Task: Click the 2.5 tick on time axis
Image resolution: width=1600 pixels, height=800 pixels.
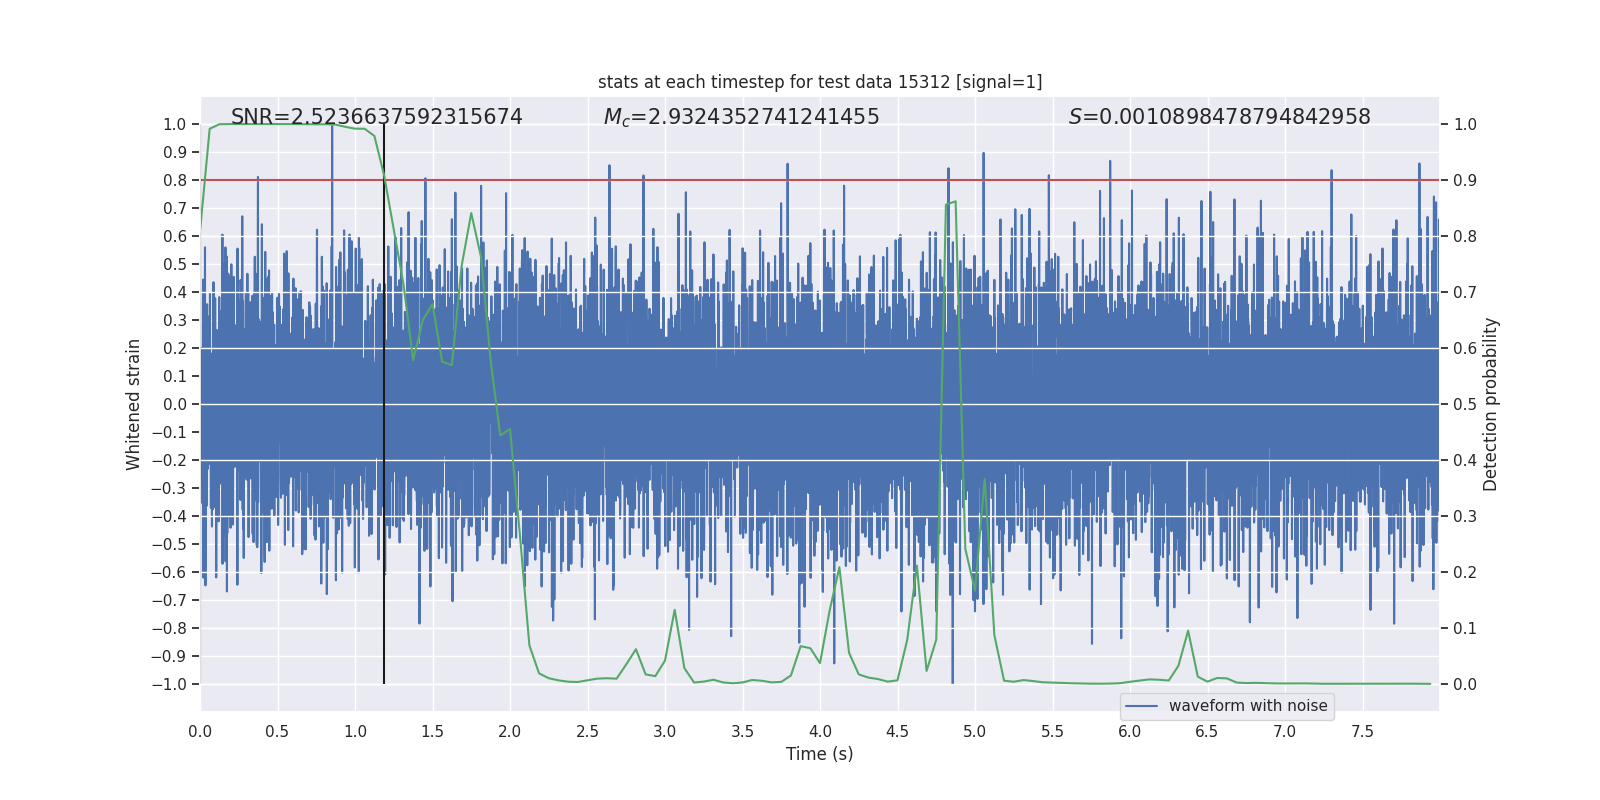Action: 587,731
